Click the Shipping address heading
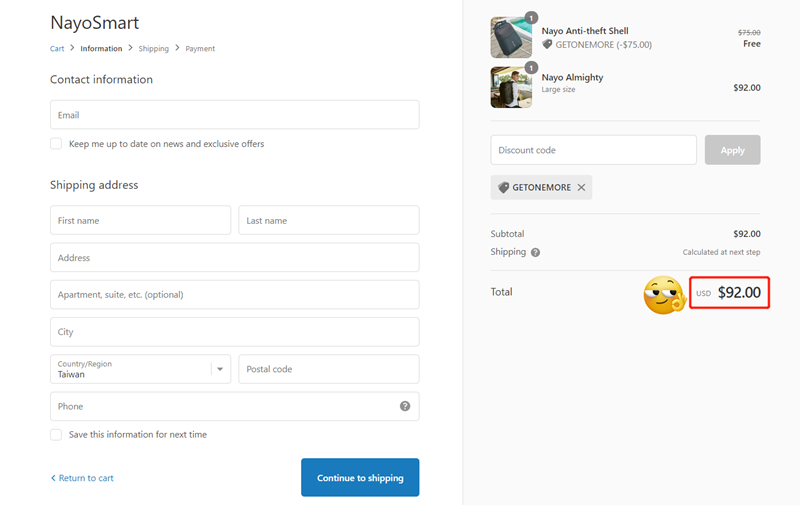Screen dimensions: 800x505 pyautogui.click(x=94, y=185)
